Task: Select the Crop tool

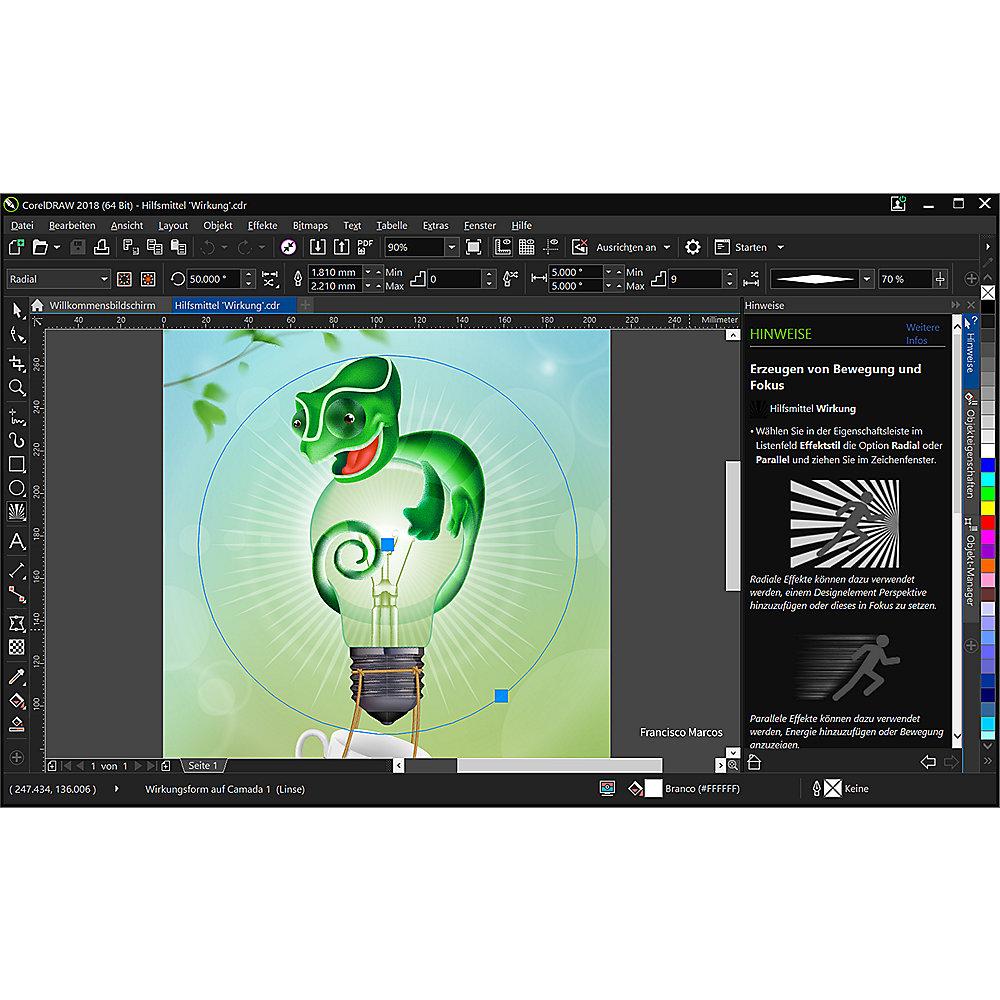Action: (17, 364)
